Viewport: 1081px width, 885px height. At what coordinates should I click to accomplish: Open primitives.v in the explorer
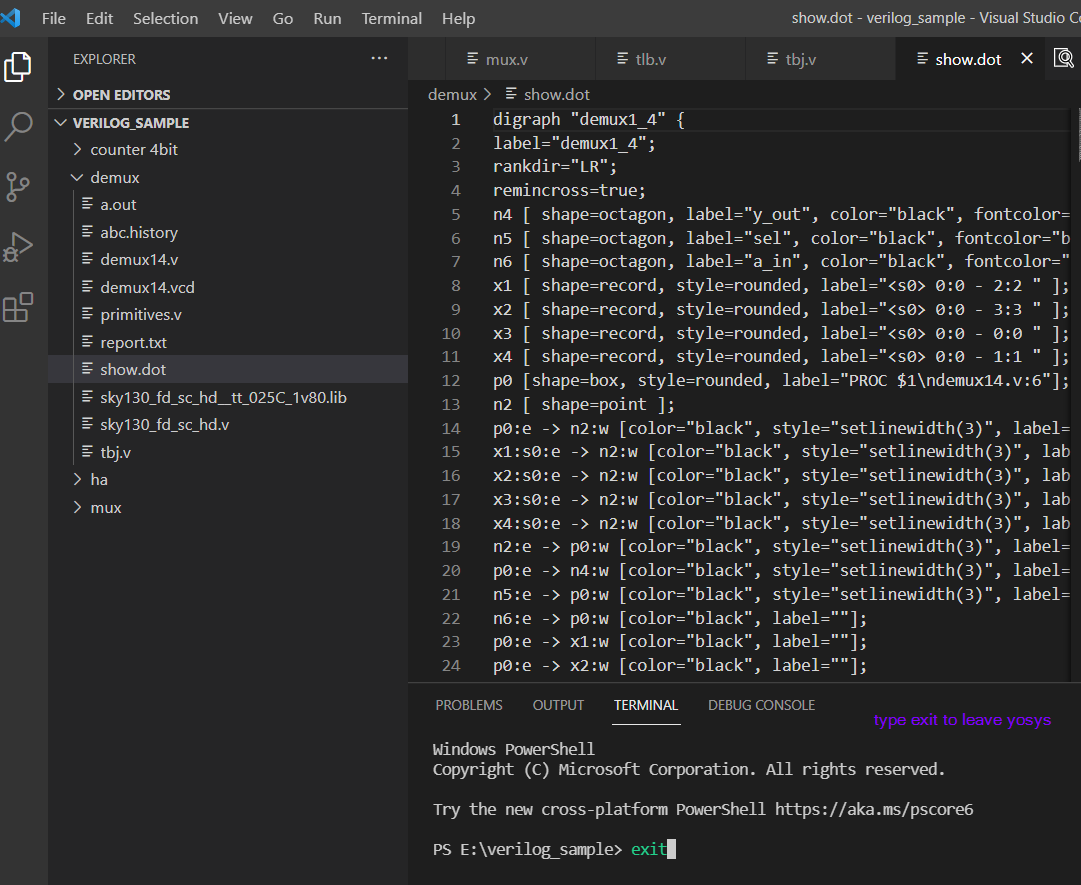(141, 314)
